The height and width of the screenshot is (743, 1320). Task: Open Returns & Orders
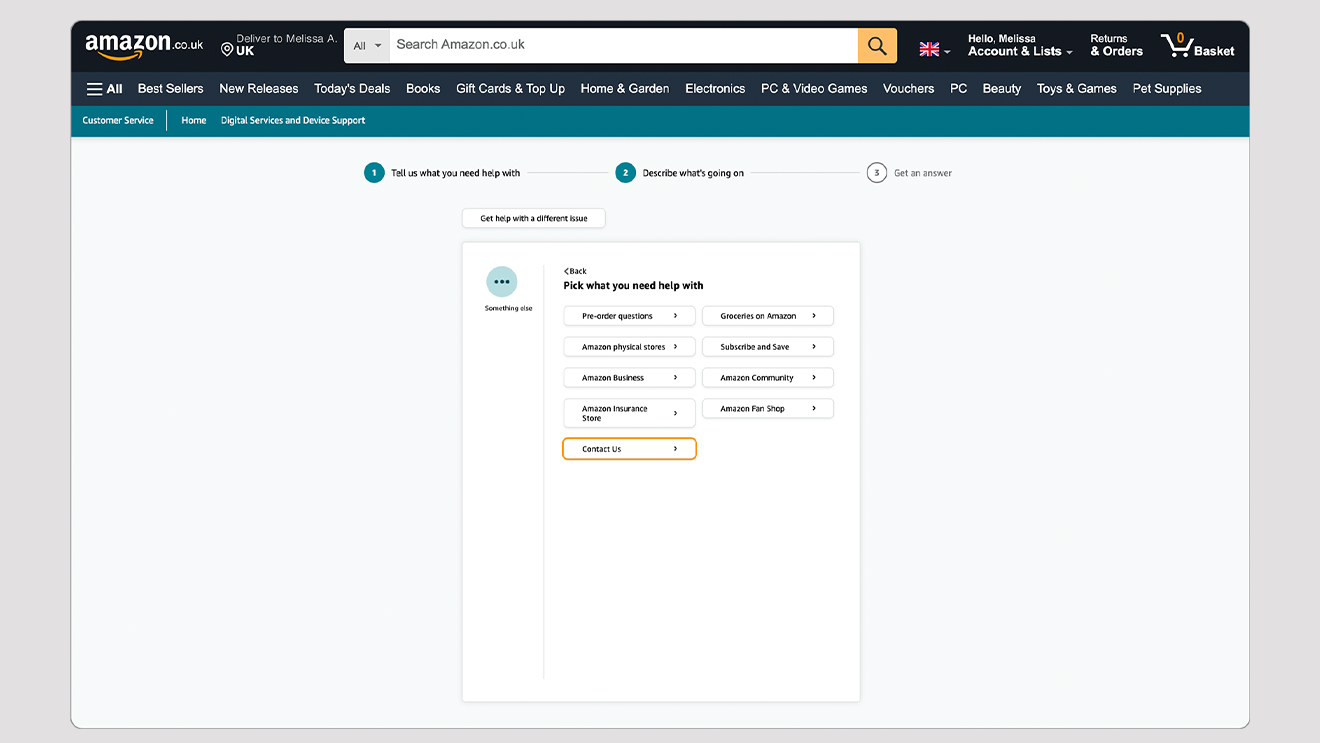(x=1116, y=46)
